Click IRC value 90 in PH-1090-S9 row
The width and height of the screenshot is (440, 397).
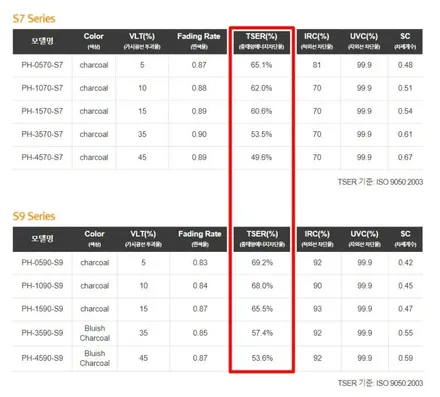(317, 286)
